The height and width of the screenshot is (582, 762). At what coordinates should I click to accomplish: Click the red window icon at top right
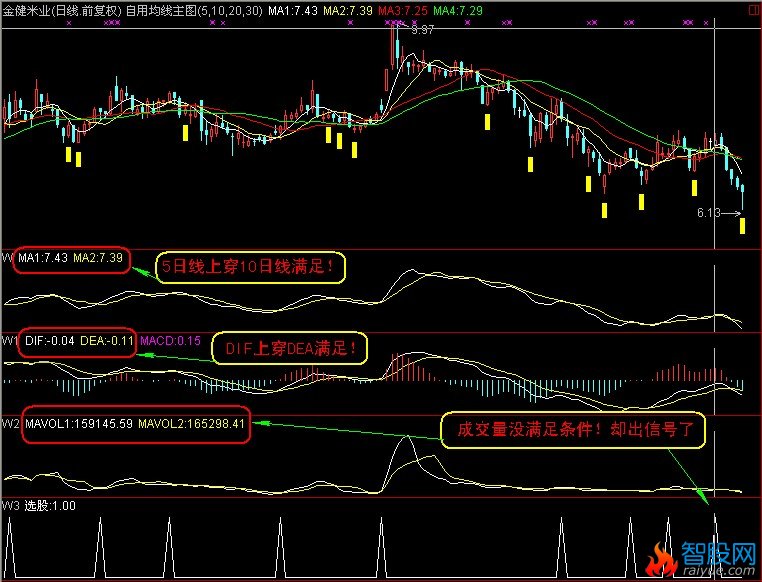(755, 11)
